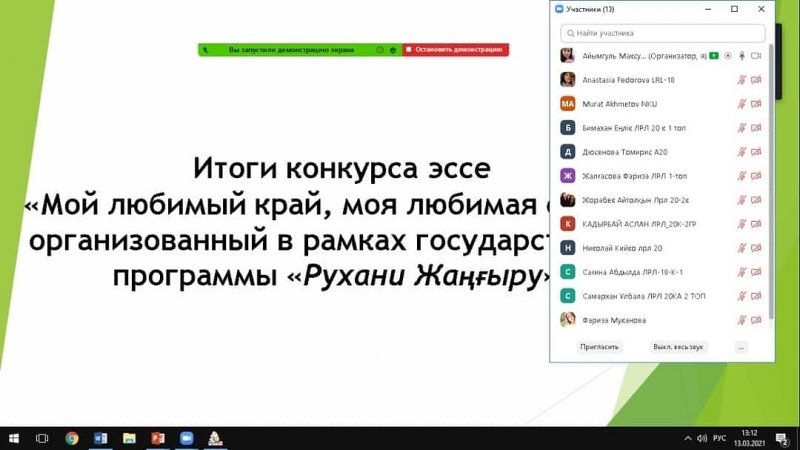
Task: Toggle microphone for Фариза Муканова
Action: (x=742, y=320)
